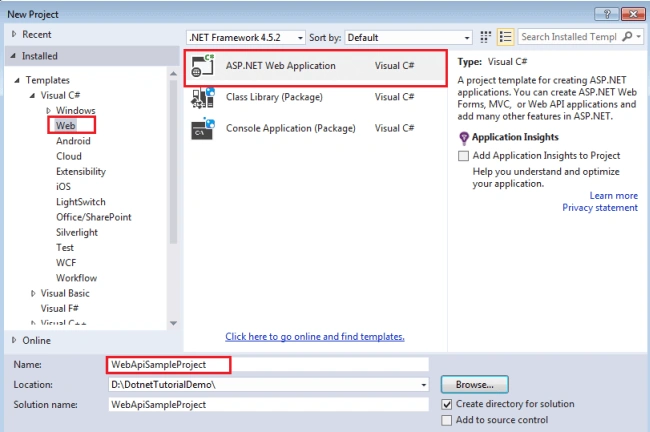
Task: Switch to small icons view
Action: [485, 37]
